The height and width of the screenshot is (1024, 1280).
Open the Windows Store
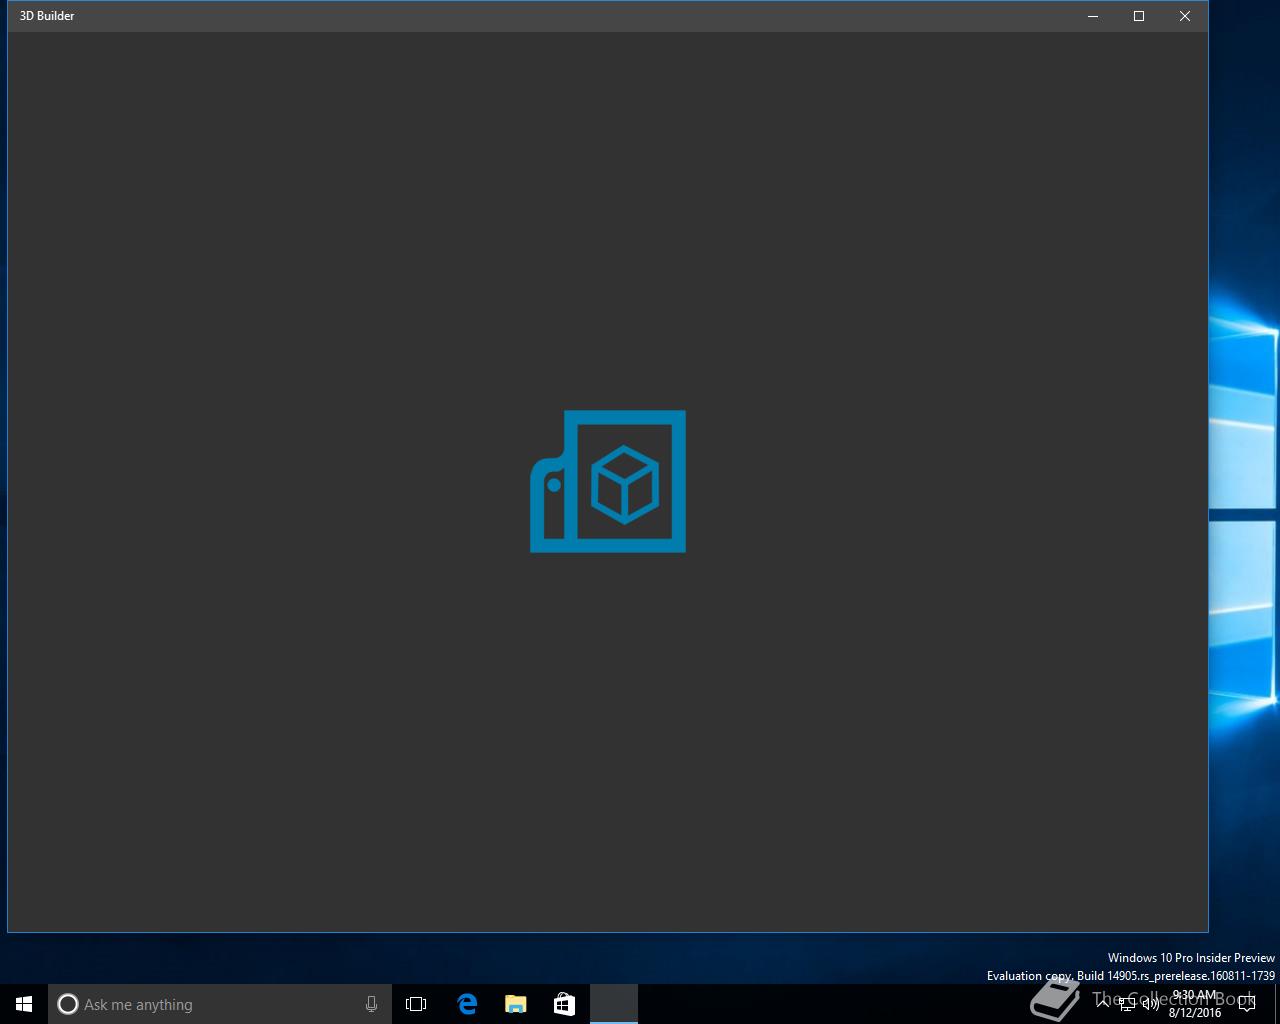(564, 1004)
